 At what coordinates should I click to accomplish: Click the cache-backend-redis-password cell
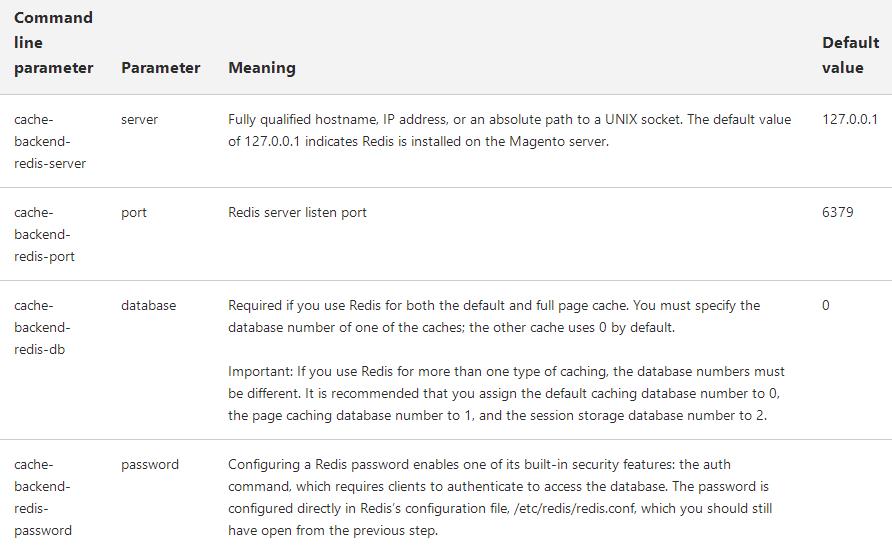[x=44, y=497]
